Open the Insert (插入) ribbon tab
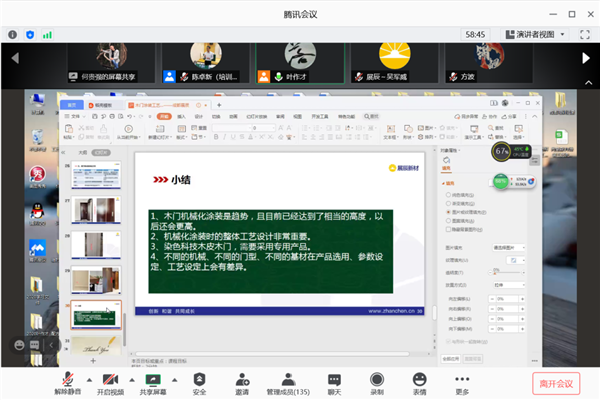Screen dimensions: 600x400 tap(181, 116)
